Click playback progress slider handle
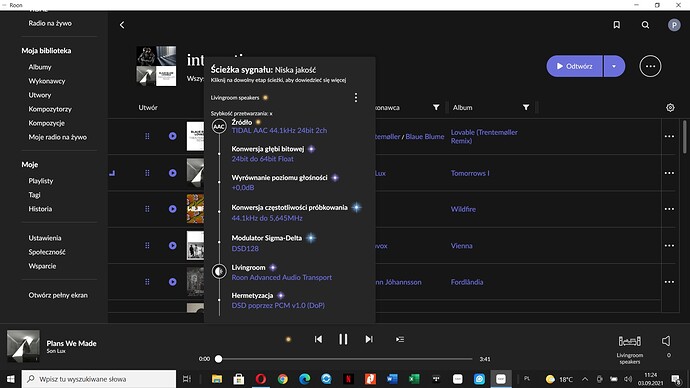Screen dimensions: 690x388 tap(218, 359)
